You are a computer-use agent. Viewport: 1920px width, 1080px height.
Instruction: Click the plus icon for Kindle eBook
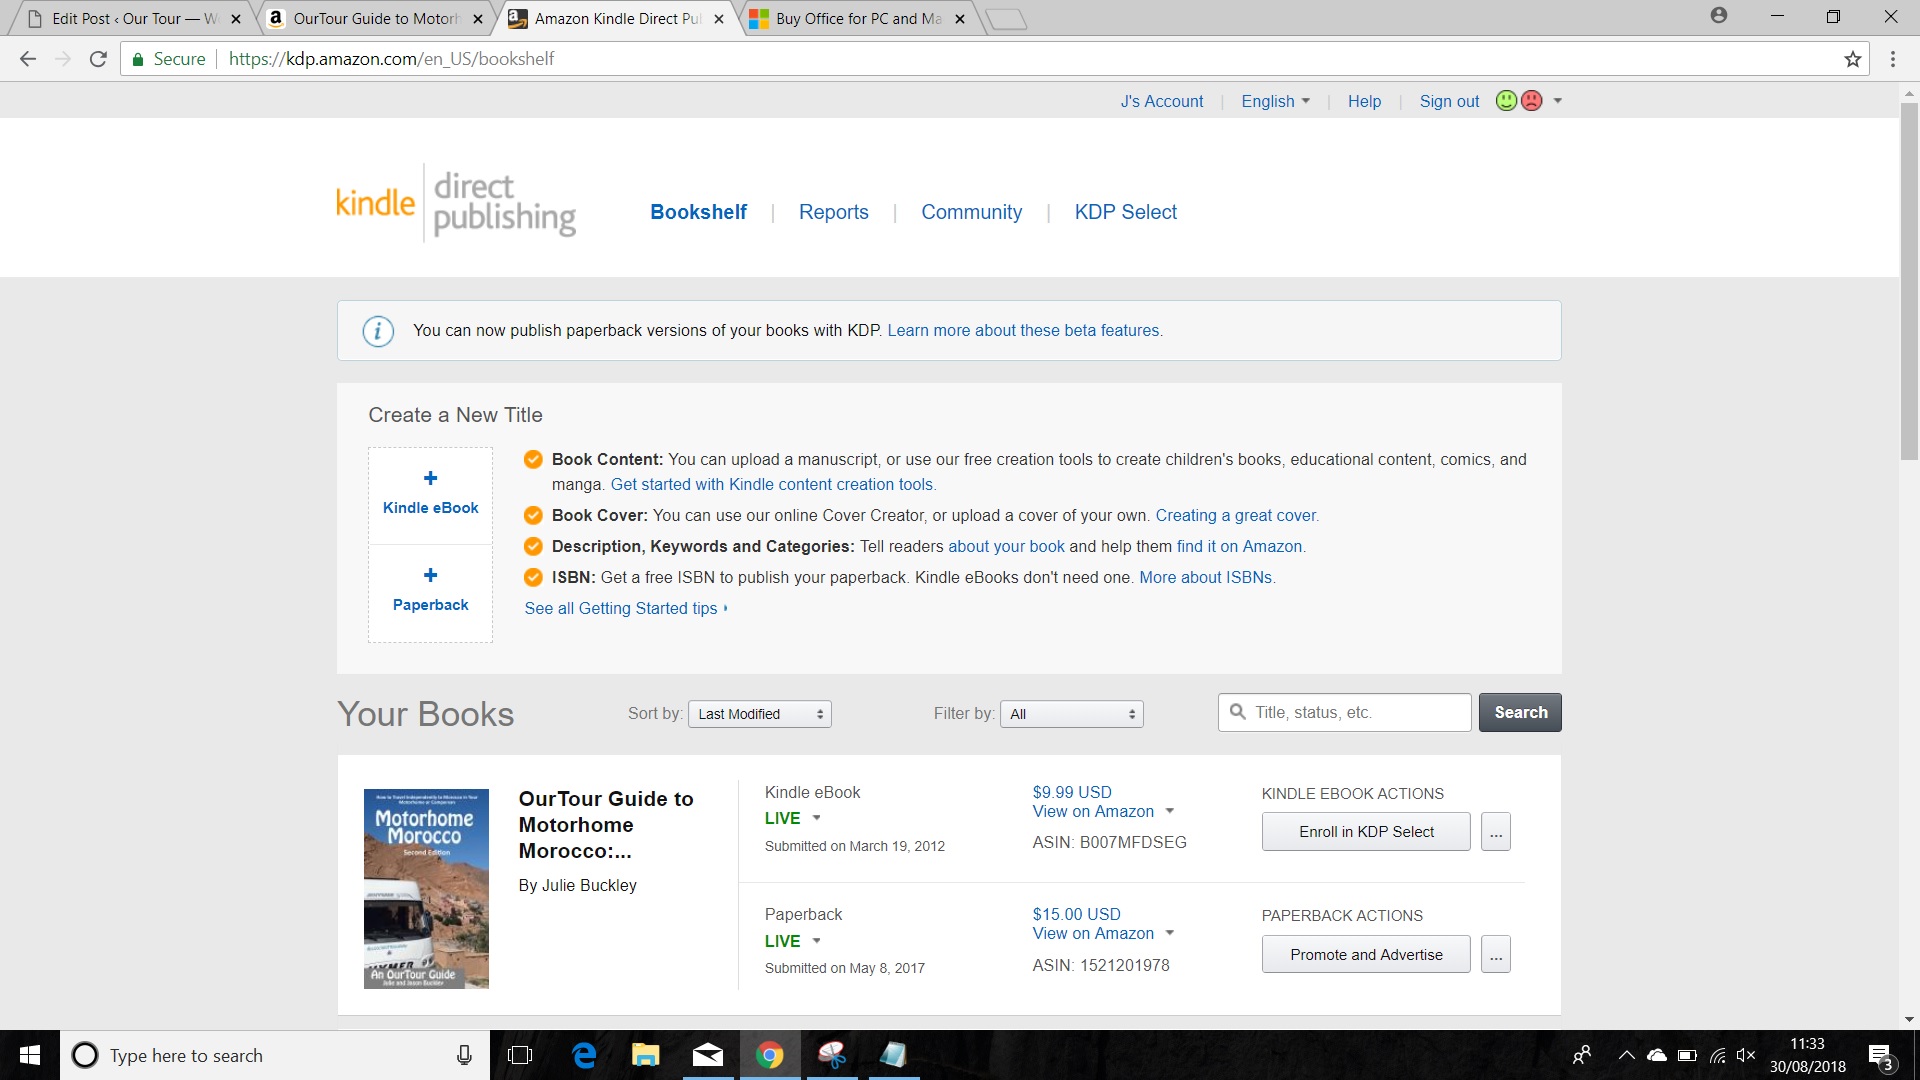430,478
